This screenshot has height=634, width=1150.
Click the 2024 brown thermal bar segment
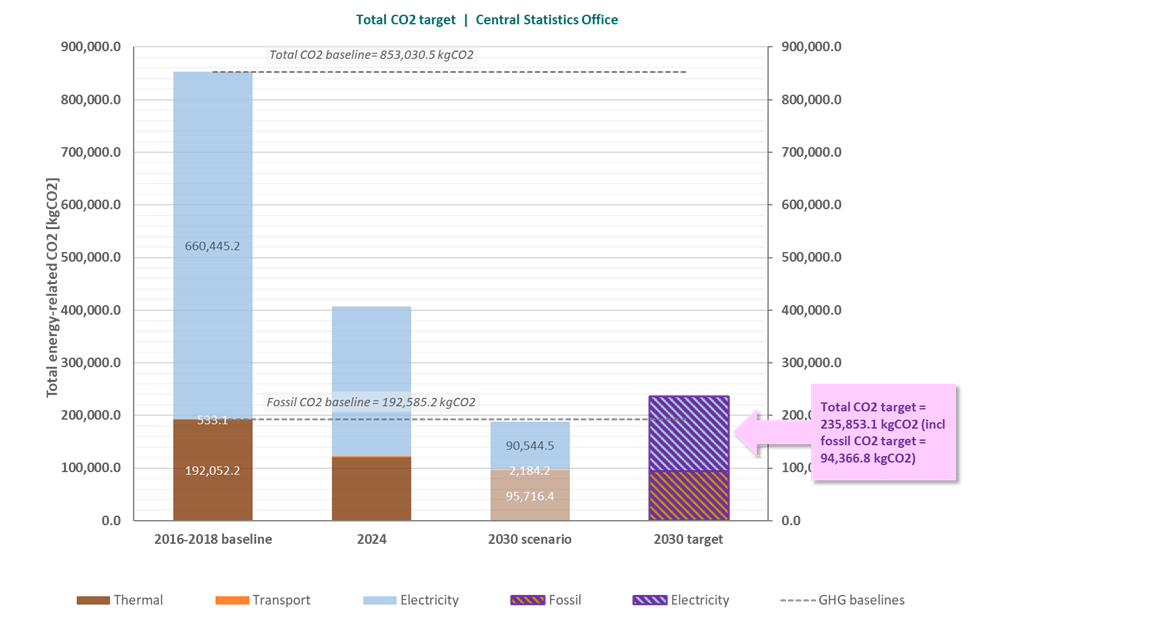pyautogui.click(x=371, y=489)
